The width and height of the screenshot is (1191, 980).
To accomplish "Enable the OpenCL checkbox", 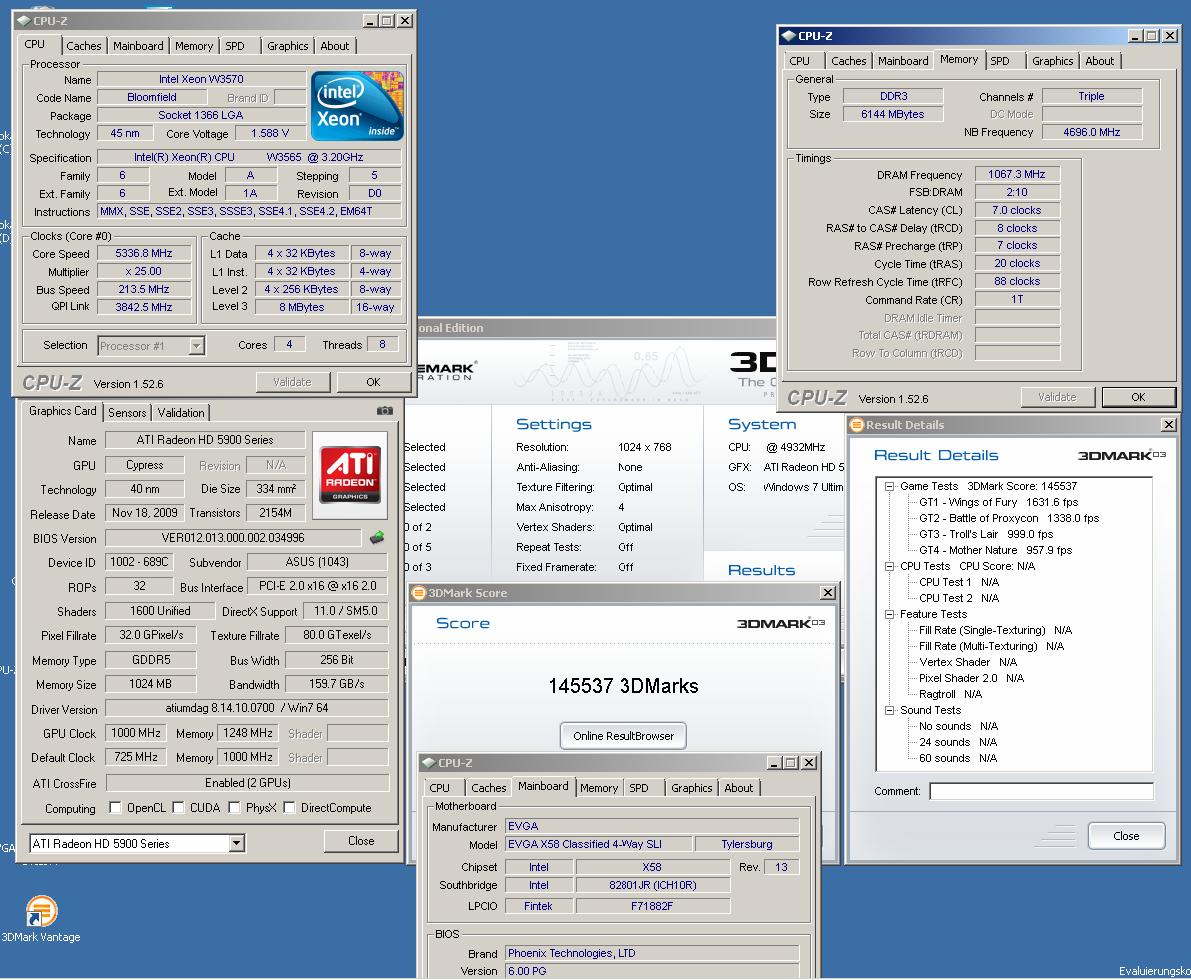I will (x=115, y=808).
